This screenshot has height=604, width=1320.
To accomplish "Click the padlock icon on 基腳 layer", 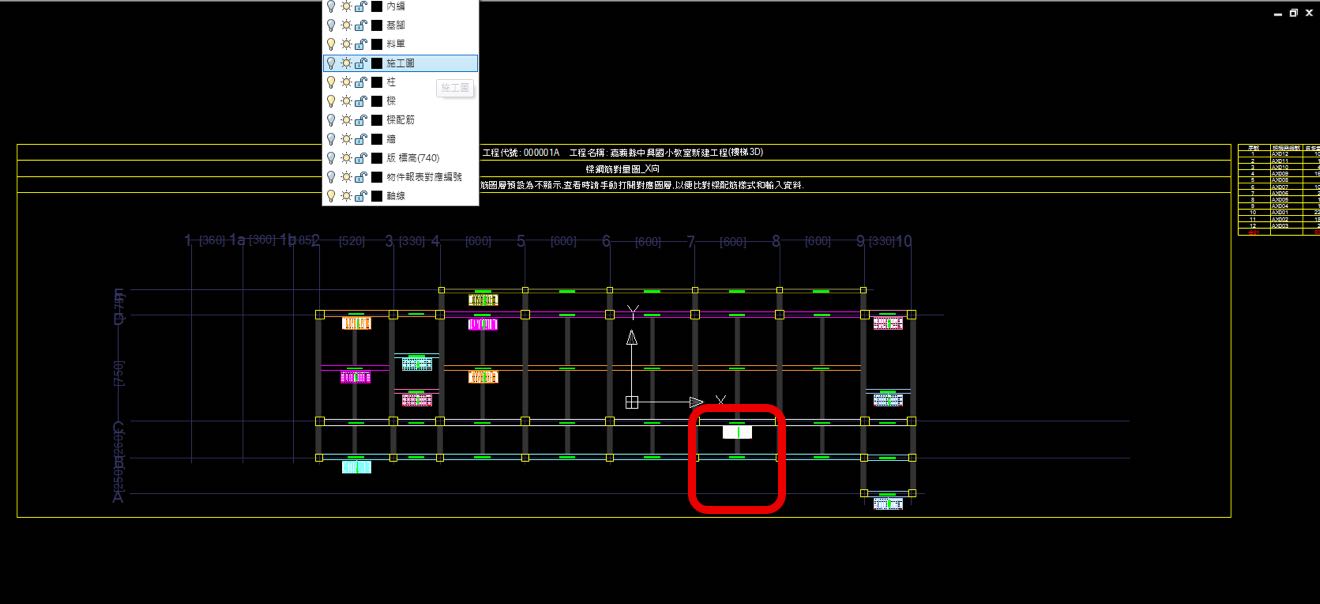I will [x=361, y=25].
